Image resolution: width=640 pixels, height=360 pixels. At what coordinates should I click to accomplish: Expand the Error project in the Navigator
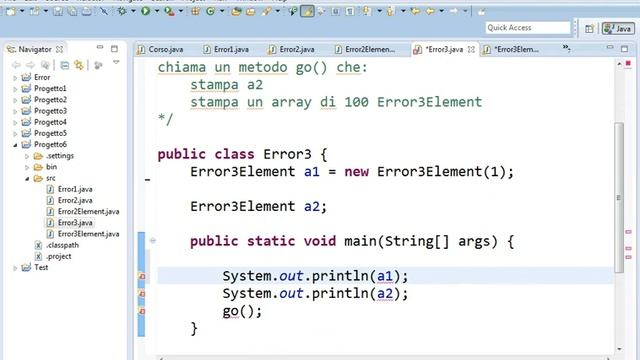pos(15,78)
